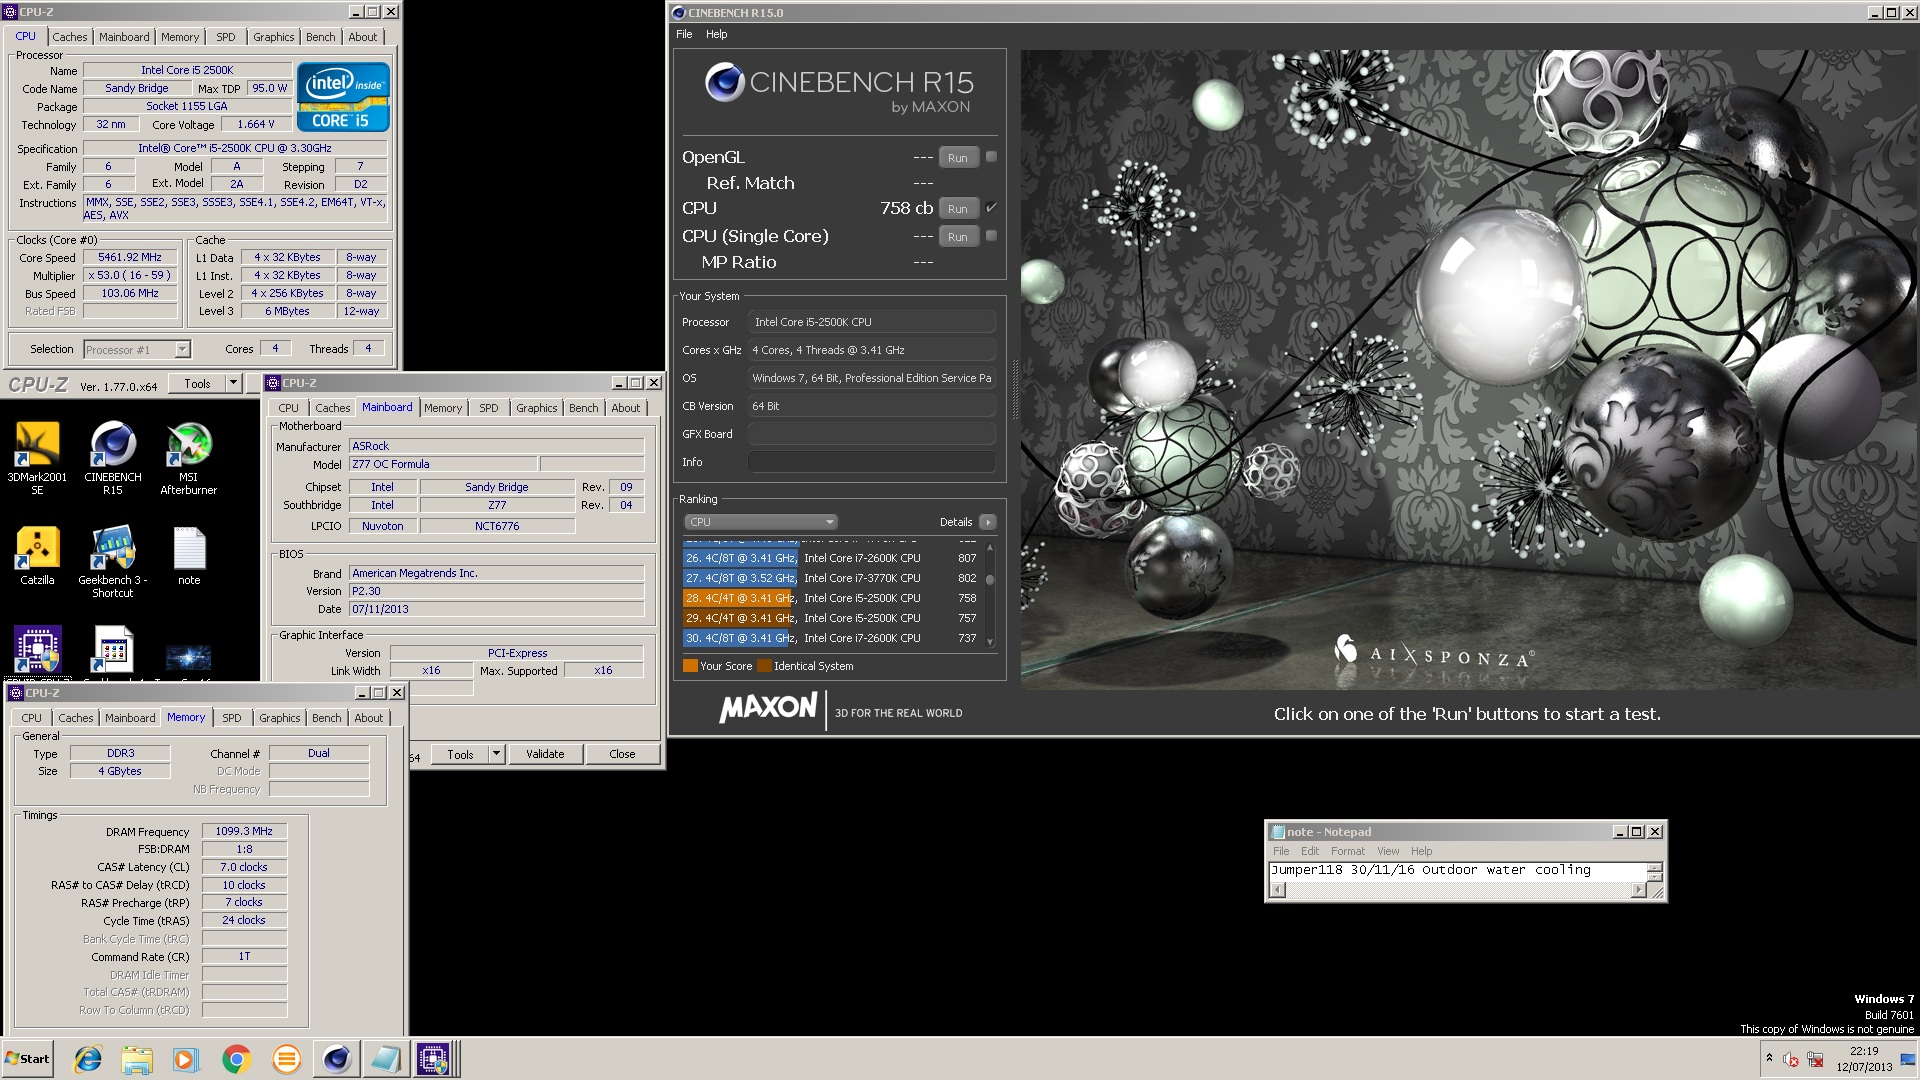The height and width of the screenshot is (1080, 1920).
Task: Select the Catzilla desktop icon
Action: click(37, 556)
